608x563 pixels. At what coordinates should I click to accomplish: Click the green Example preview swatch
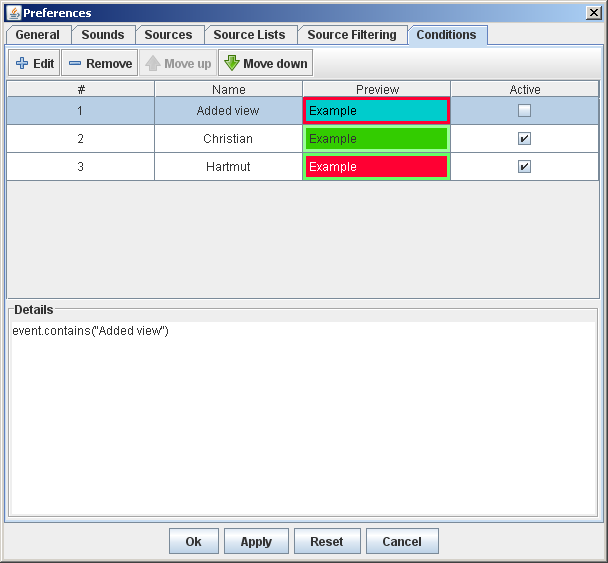coord(376,139)
